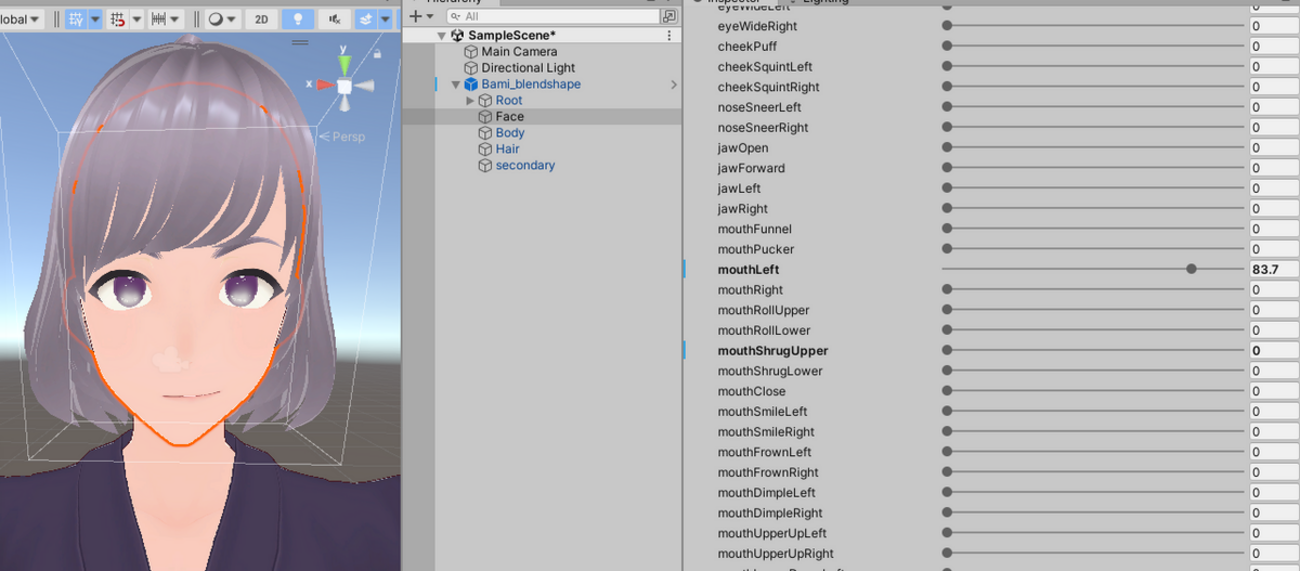Focus the Hierarchy search field
The width and height of the screenshot is (1300, 571).
coord(553,17)
